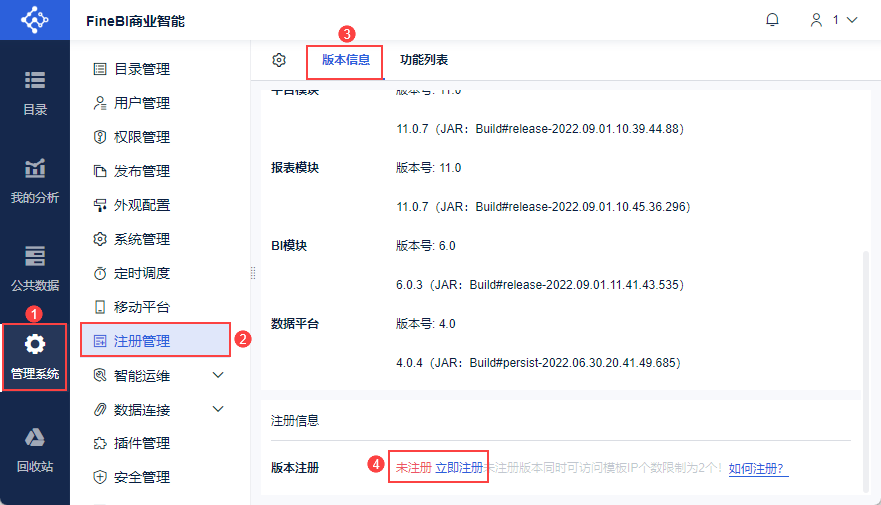Click 移动平台 phone icon
The image size is (881, 505).
[x=100, y=307]
